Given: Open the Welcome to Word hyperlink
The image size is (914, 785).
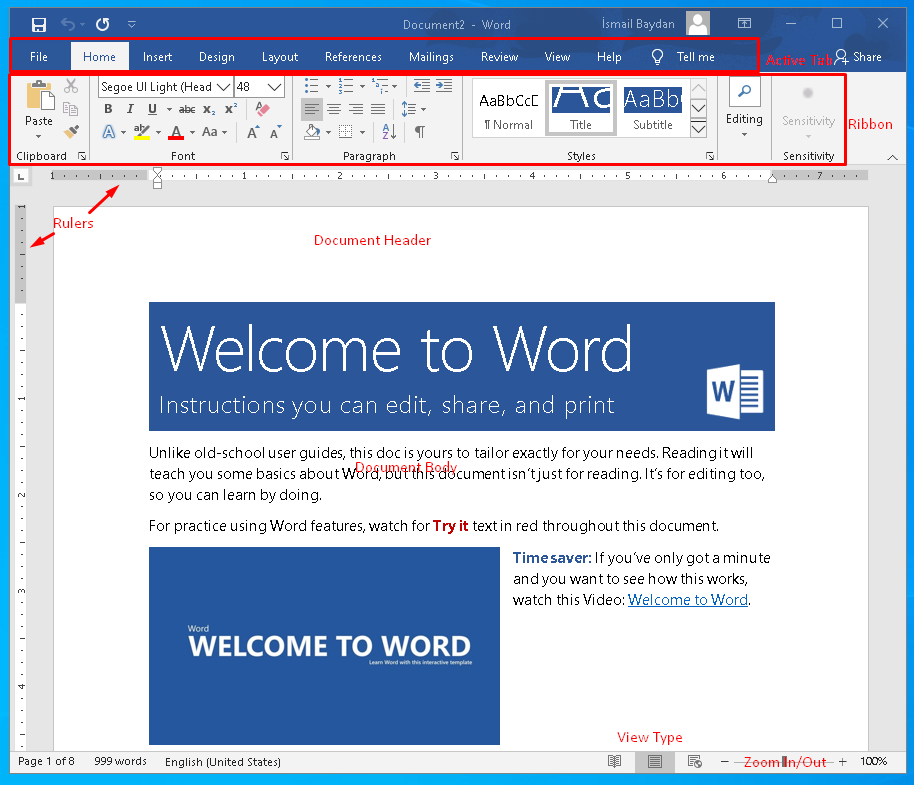Looking at the screenshot, I should tap(688, 600).
